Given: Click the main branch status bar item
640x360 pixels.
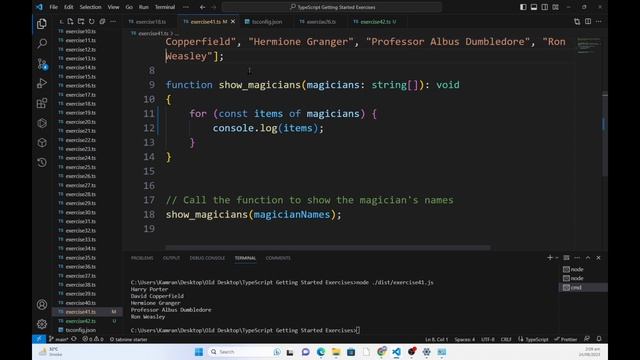Looking at the screenshot, I should coord(59,339).
